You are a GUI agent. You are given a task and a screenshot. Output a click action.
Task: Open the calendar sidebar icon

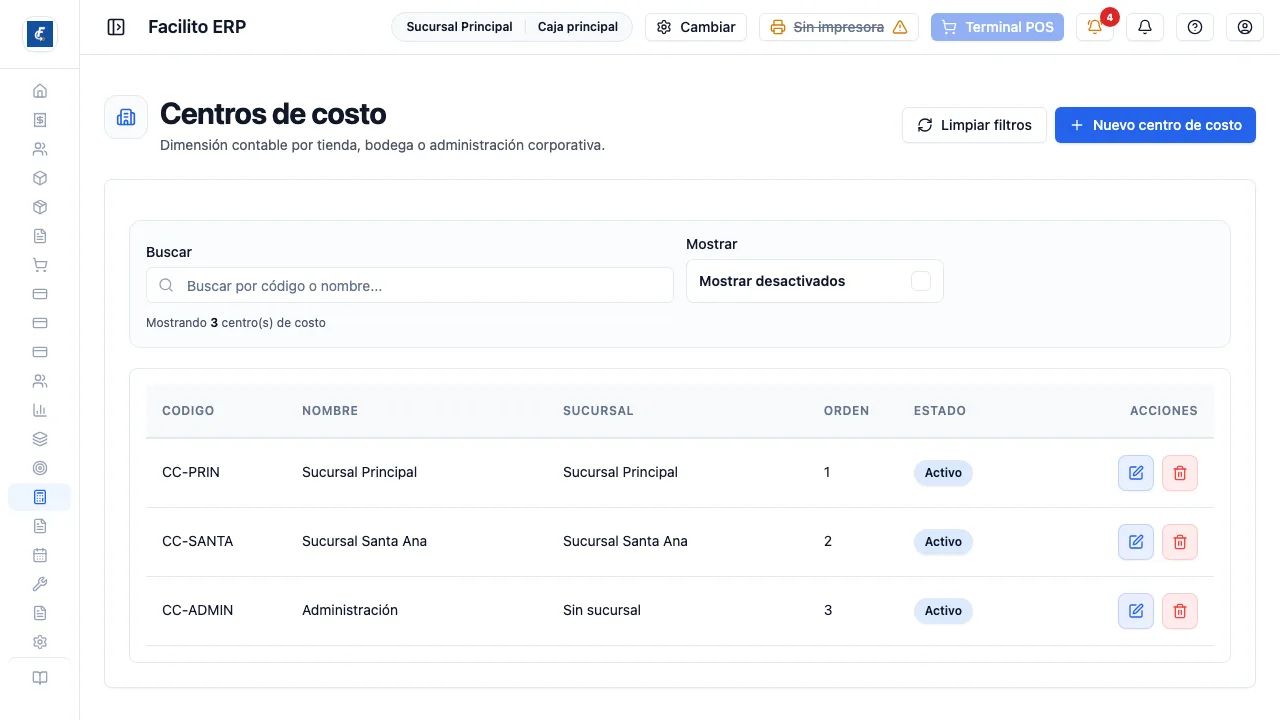click(40, 555)
